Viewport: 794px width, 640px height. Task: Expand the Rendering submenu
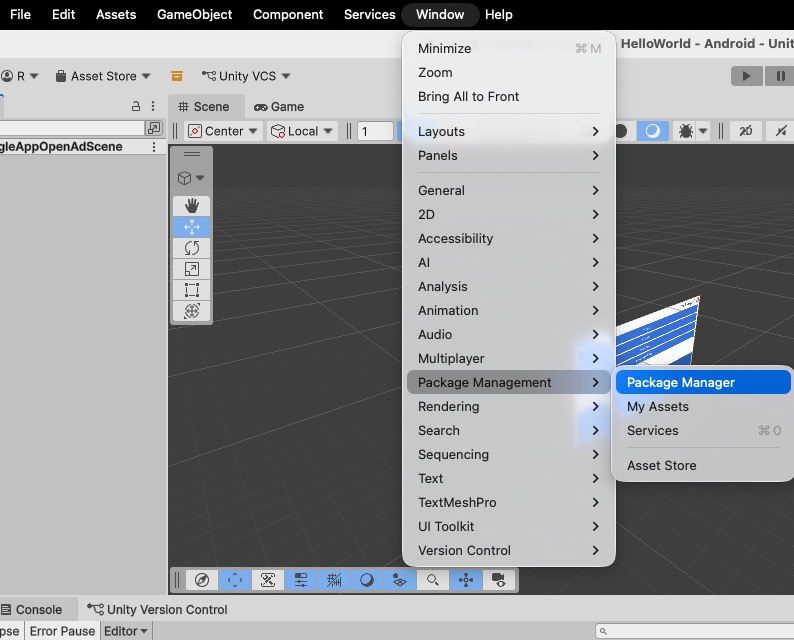pyautogui.click(x=508, y=407)
